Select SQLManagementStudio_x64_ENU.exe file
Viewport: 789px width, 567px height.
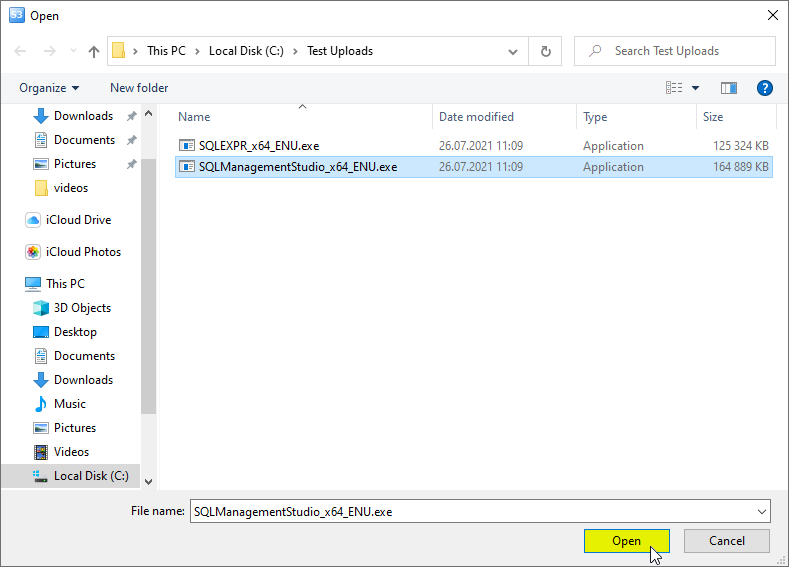pyautogui.click(x=474, y=167)
